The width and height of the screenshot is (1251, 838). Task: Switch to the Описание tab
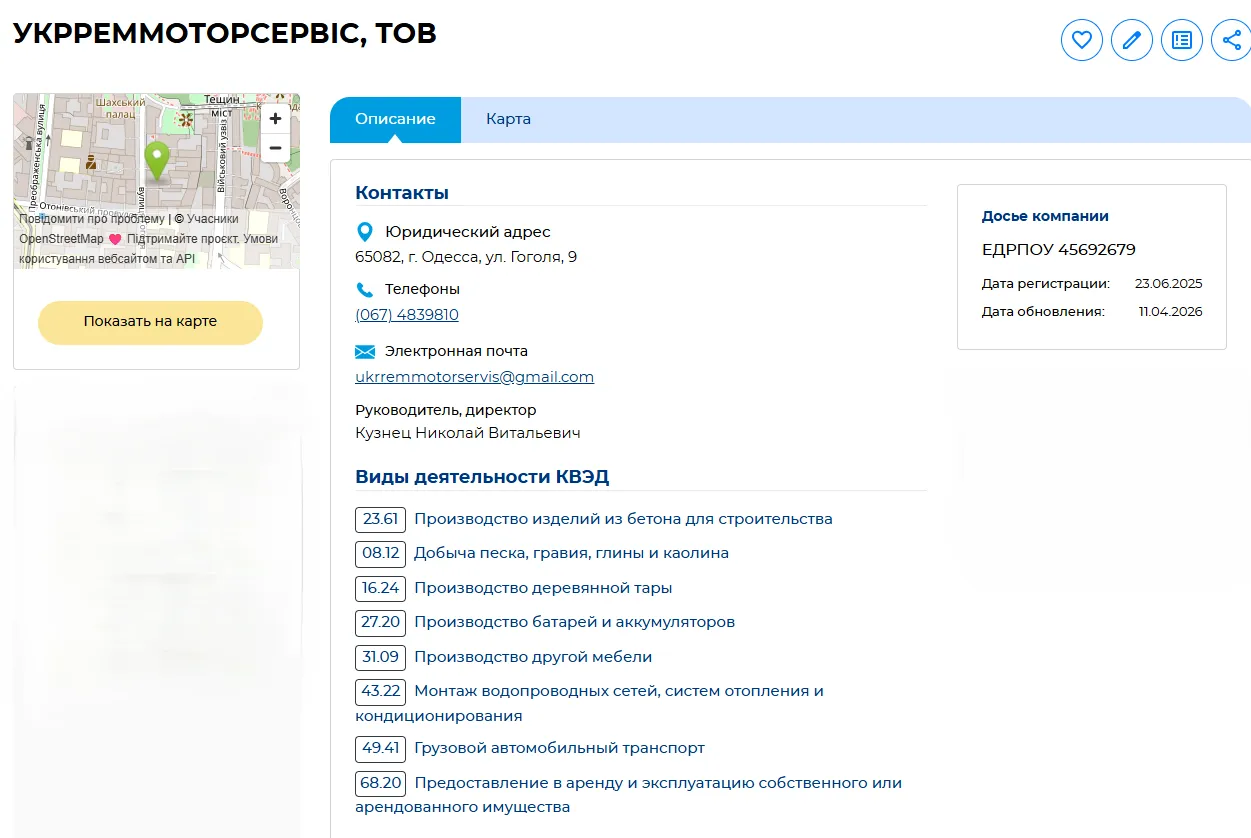tap(395, 119)
